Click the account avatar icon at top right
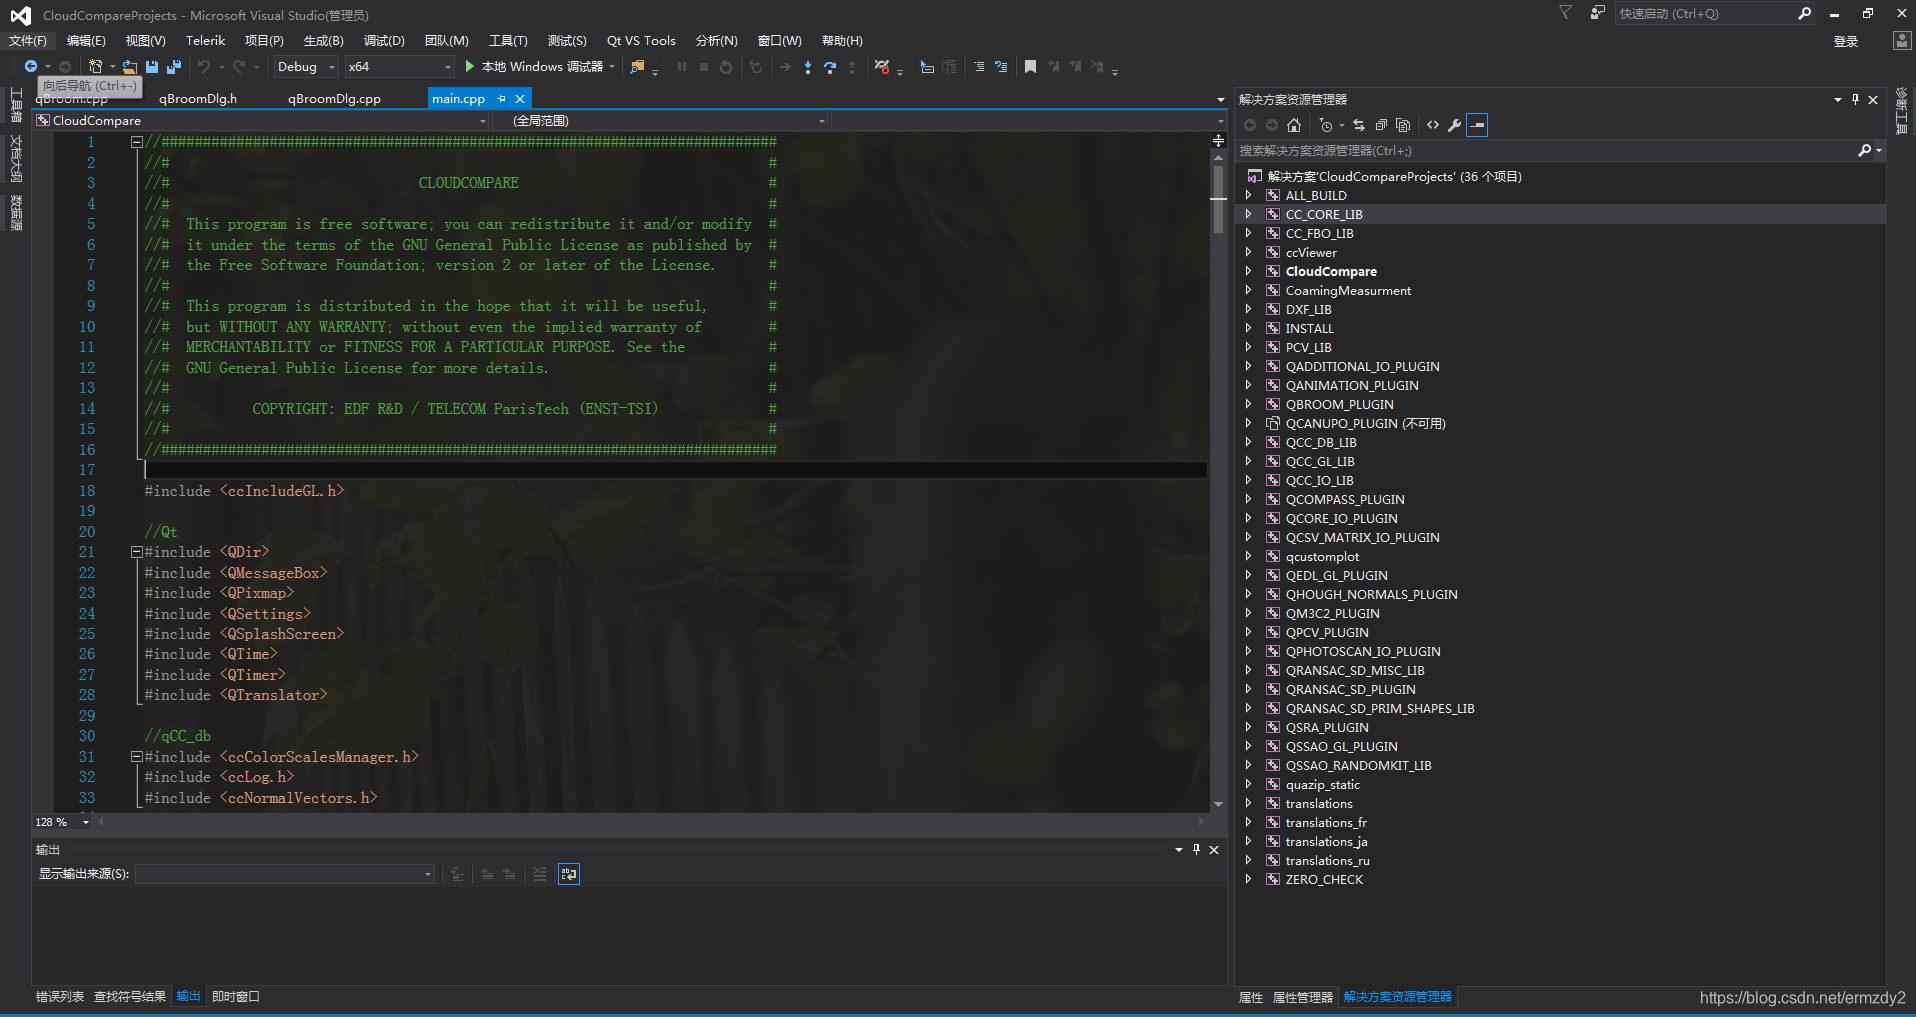This screenshot has width=1916, height=1017. click(1902, 41)
